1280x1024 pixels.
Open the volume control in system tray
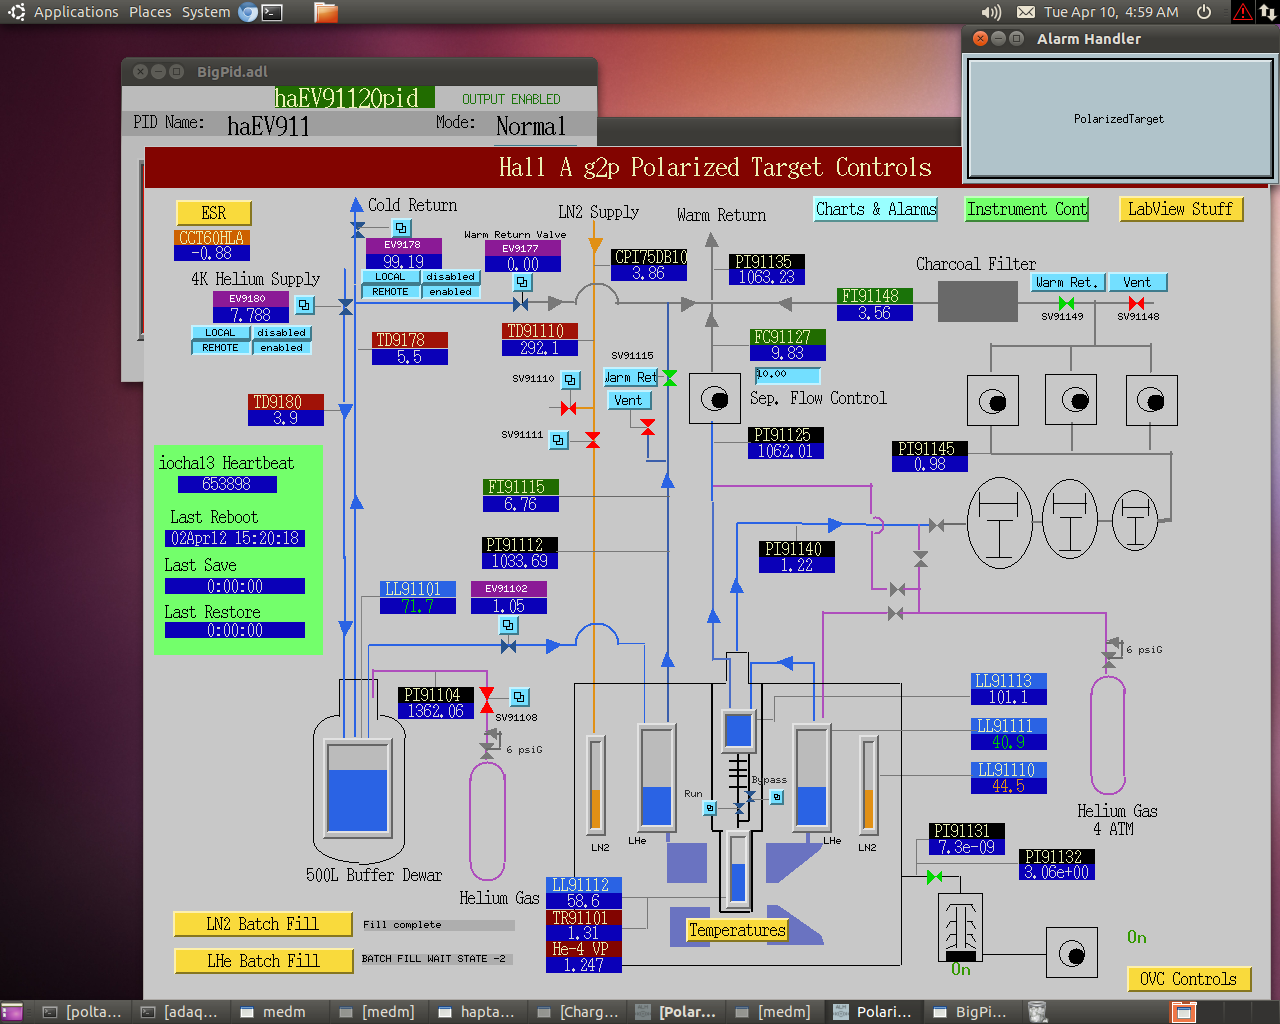tap(991, 12)
